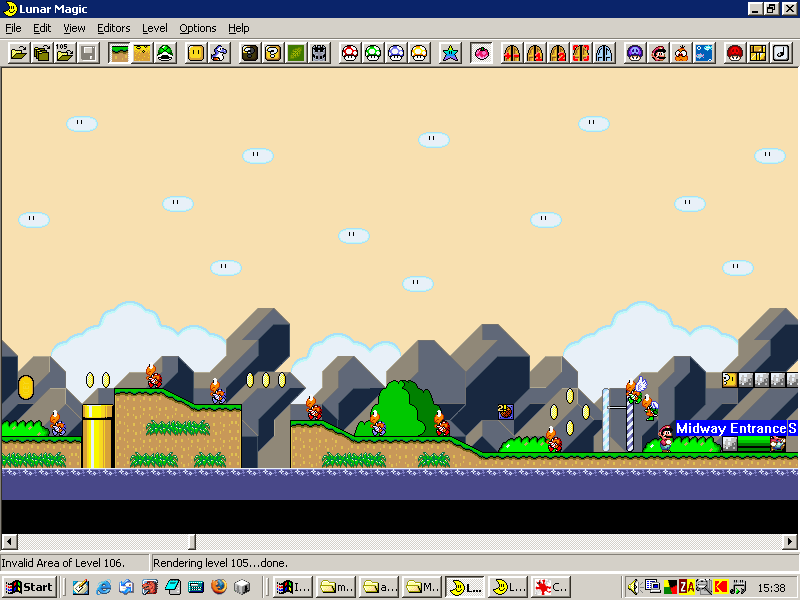800x600 pixels.
Task: Click the horizontal scrollbar left arrow
Action: [9, 542]
